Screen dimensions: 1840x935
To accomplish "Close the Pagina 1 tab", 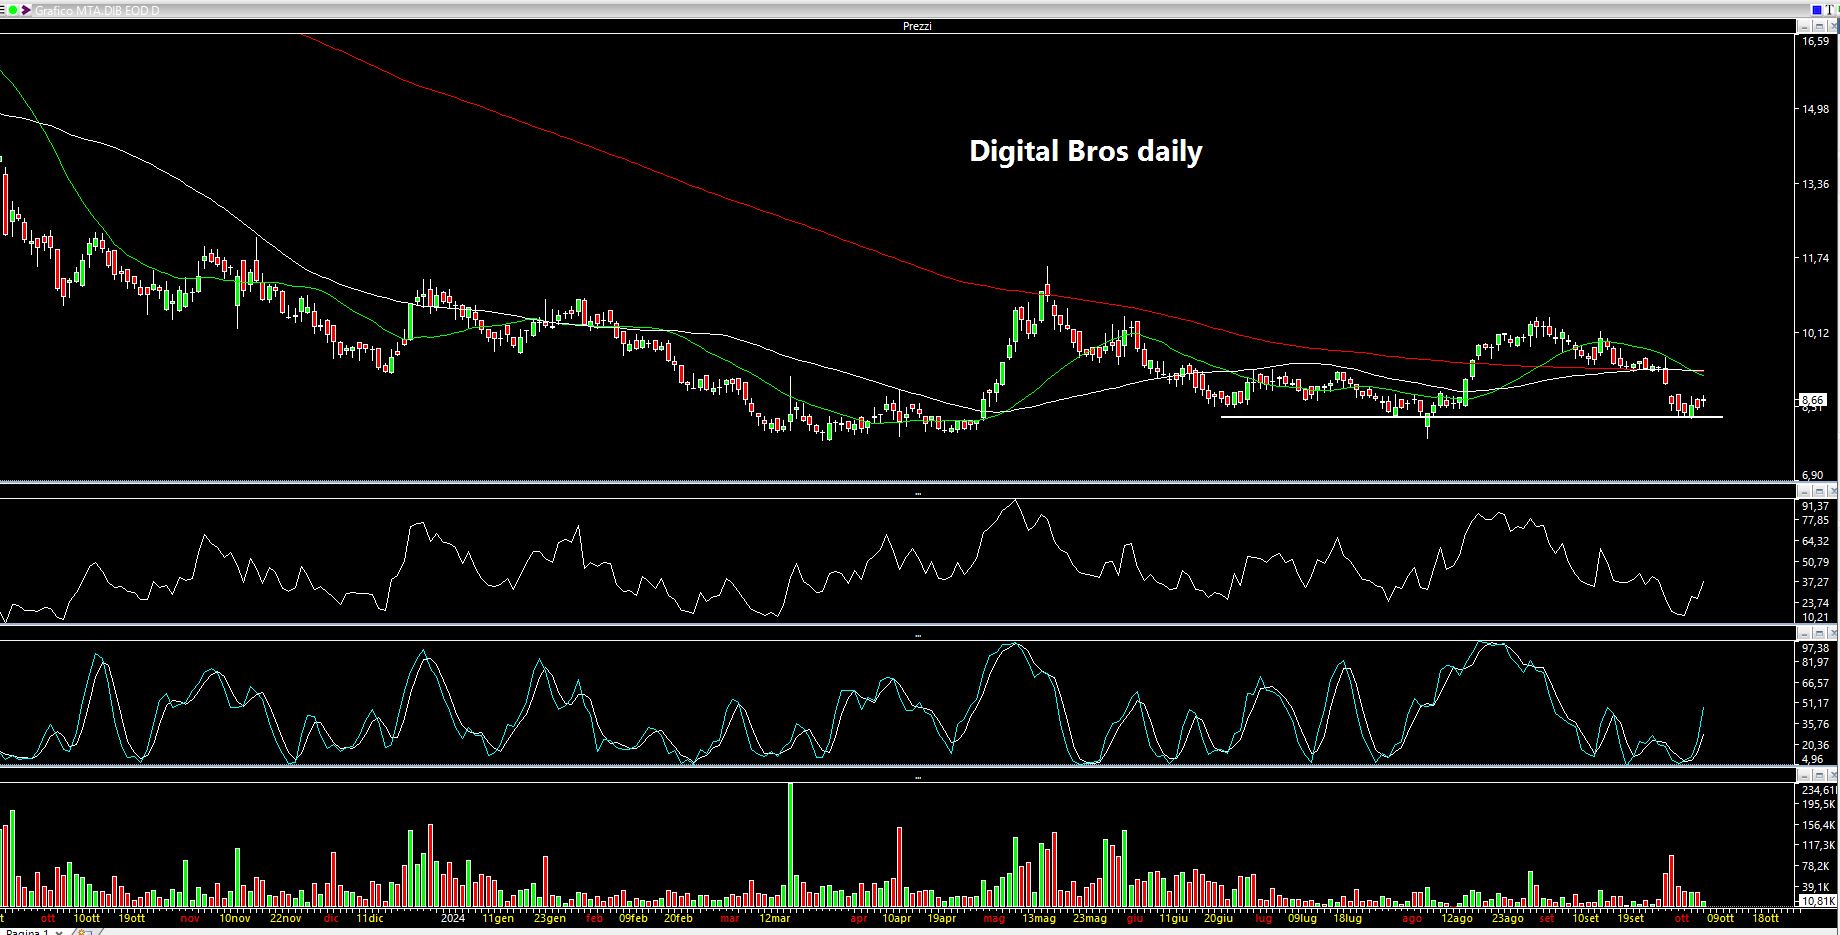I will point(60,932).
